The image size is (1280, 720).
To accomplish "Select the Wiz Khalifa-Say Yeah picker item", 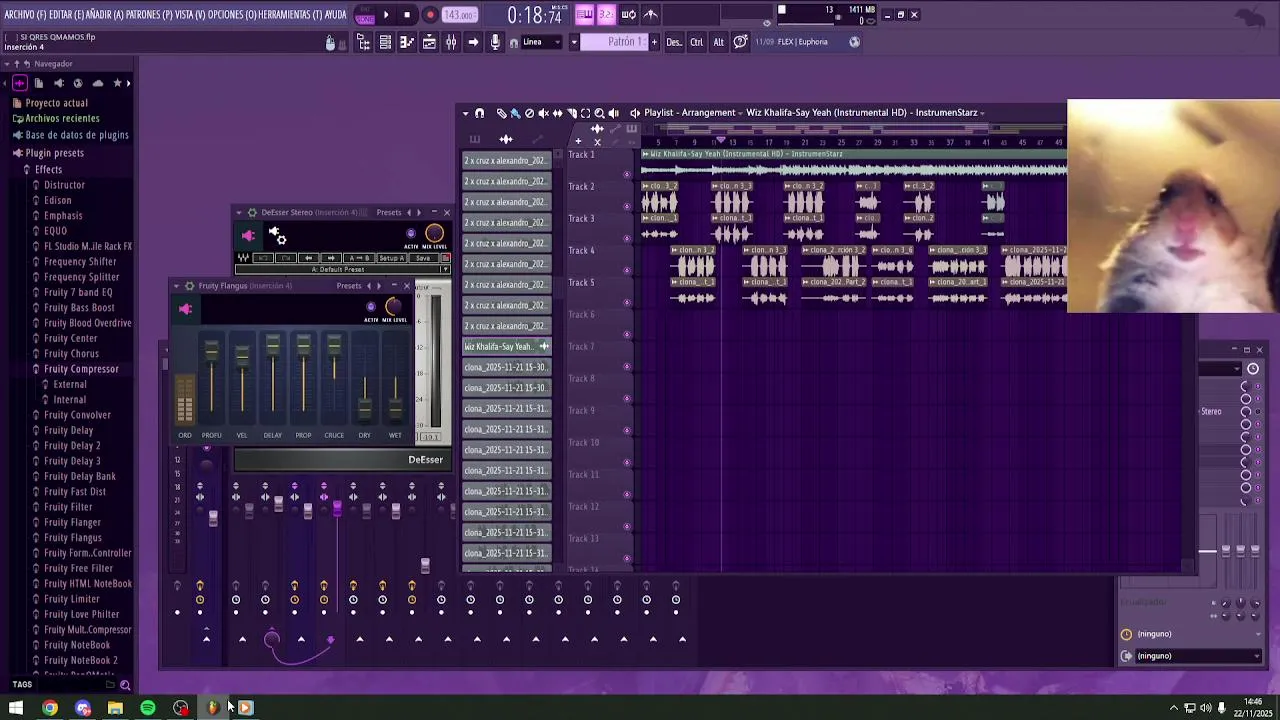I will 507,347.
